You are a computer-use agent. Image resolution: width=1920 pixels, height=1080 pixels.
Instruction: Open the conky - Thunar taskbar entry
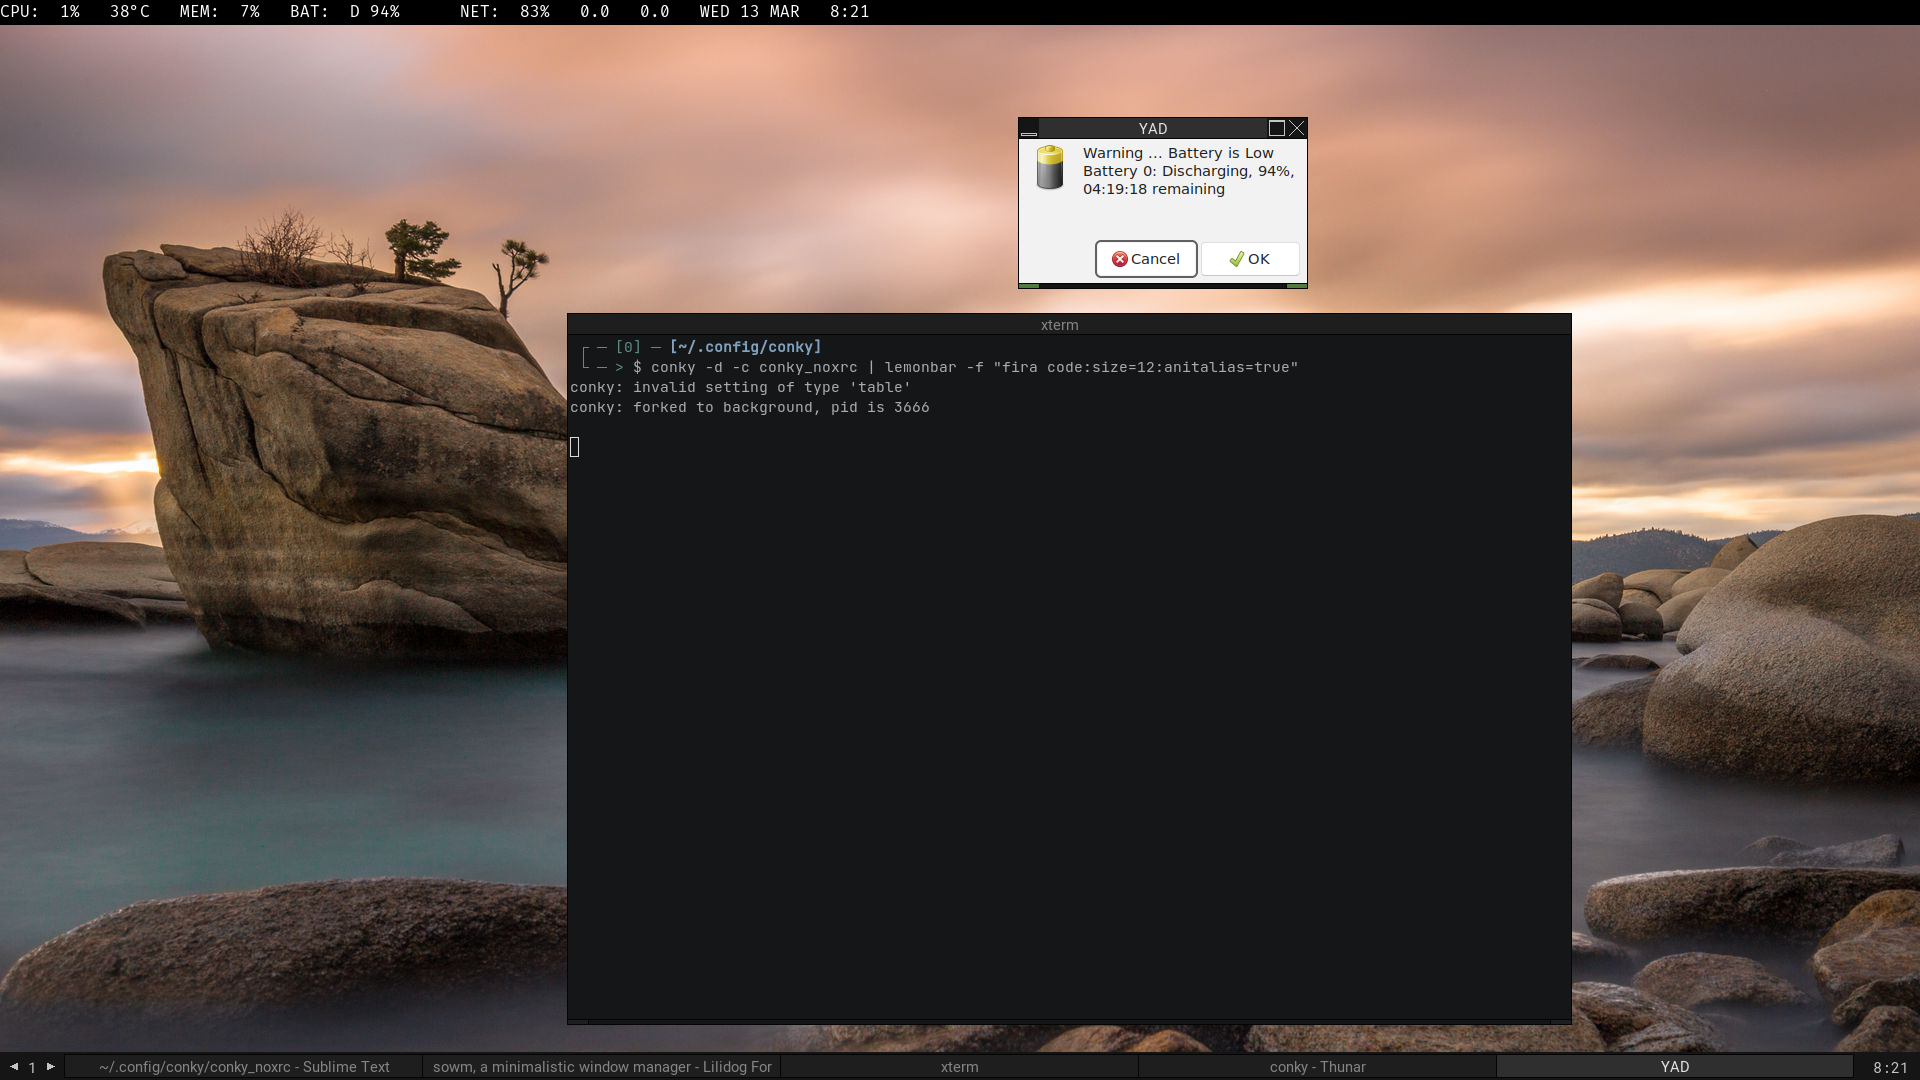[x=1317, y=1067]
